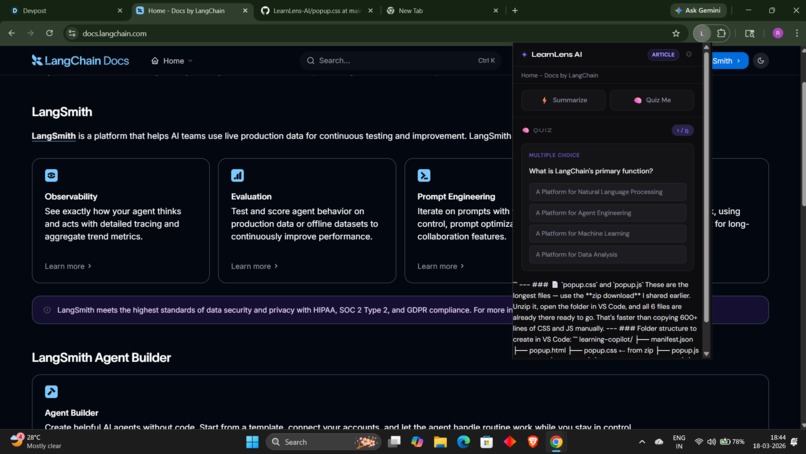
Task: Select answer A Platform for Natural Language Processing
Action: (608, 192)
